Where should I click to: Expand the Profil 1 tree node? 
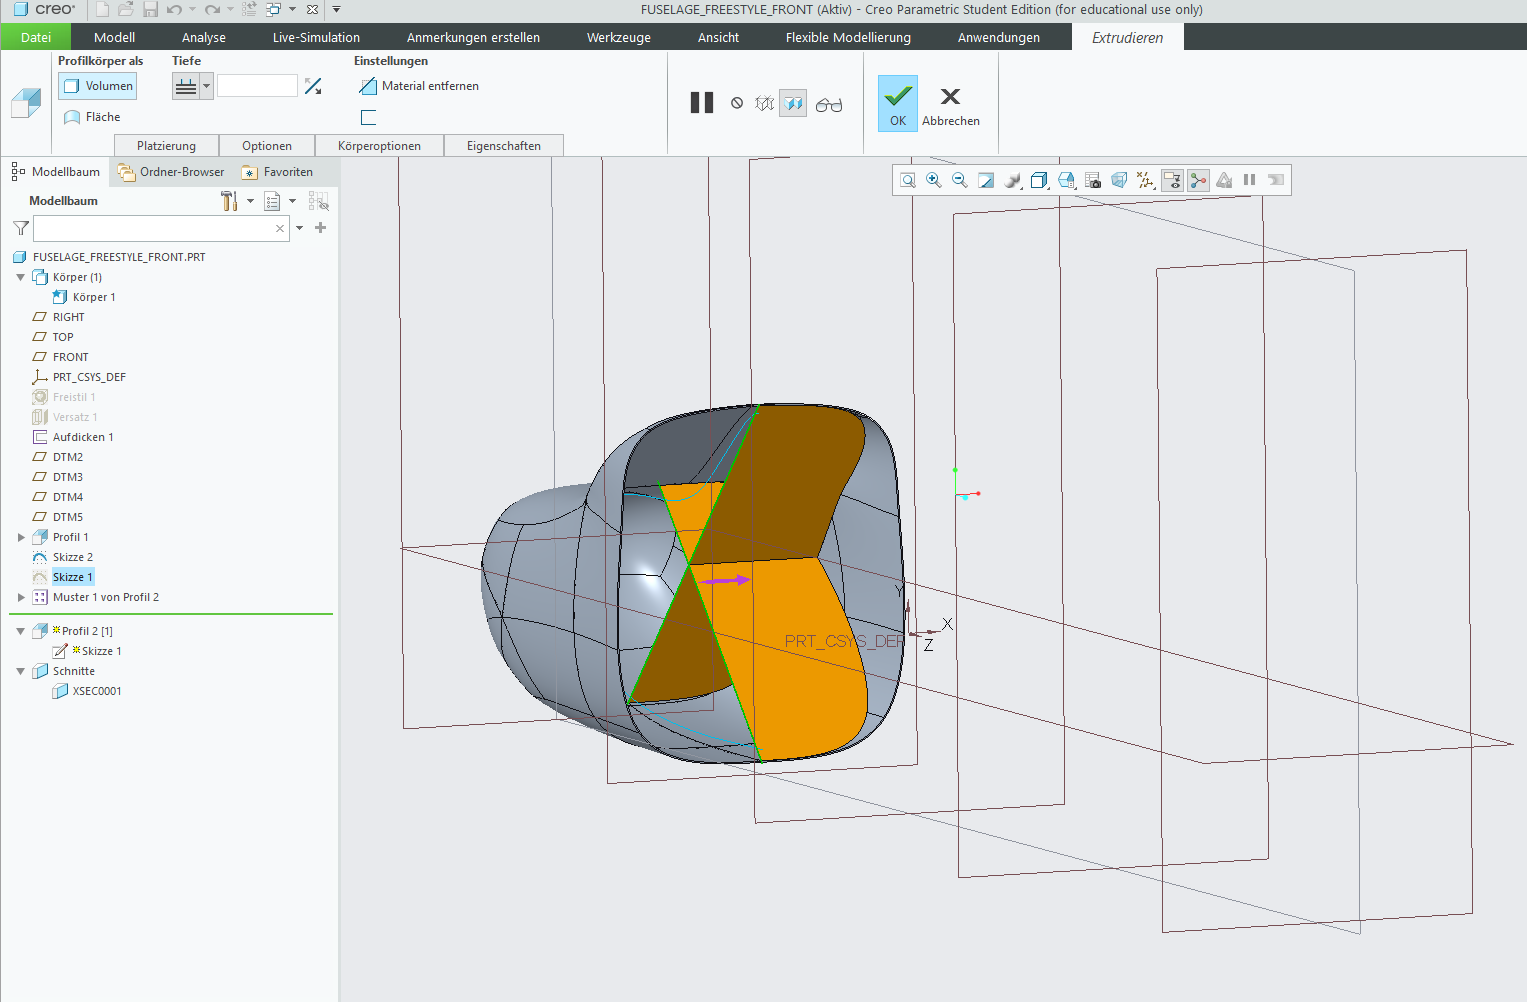[x=21, y=537]
